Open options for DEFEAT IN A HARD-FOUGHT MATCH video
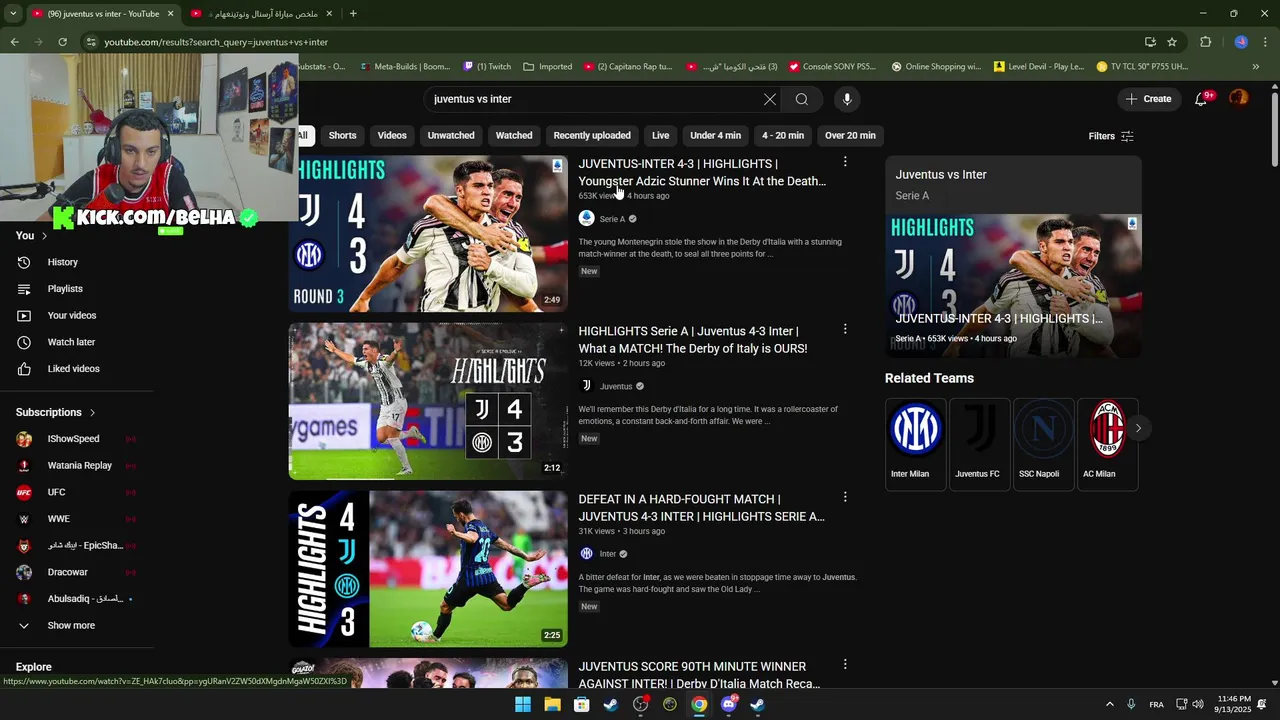The width and height of the screenshot is (1280, 720). click(845, 497)
